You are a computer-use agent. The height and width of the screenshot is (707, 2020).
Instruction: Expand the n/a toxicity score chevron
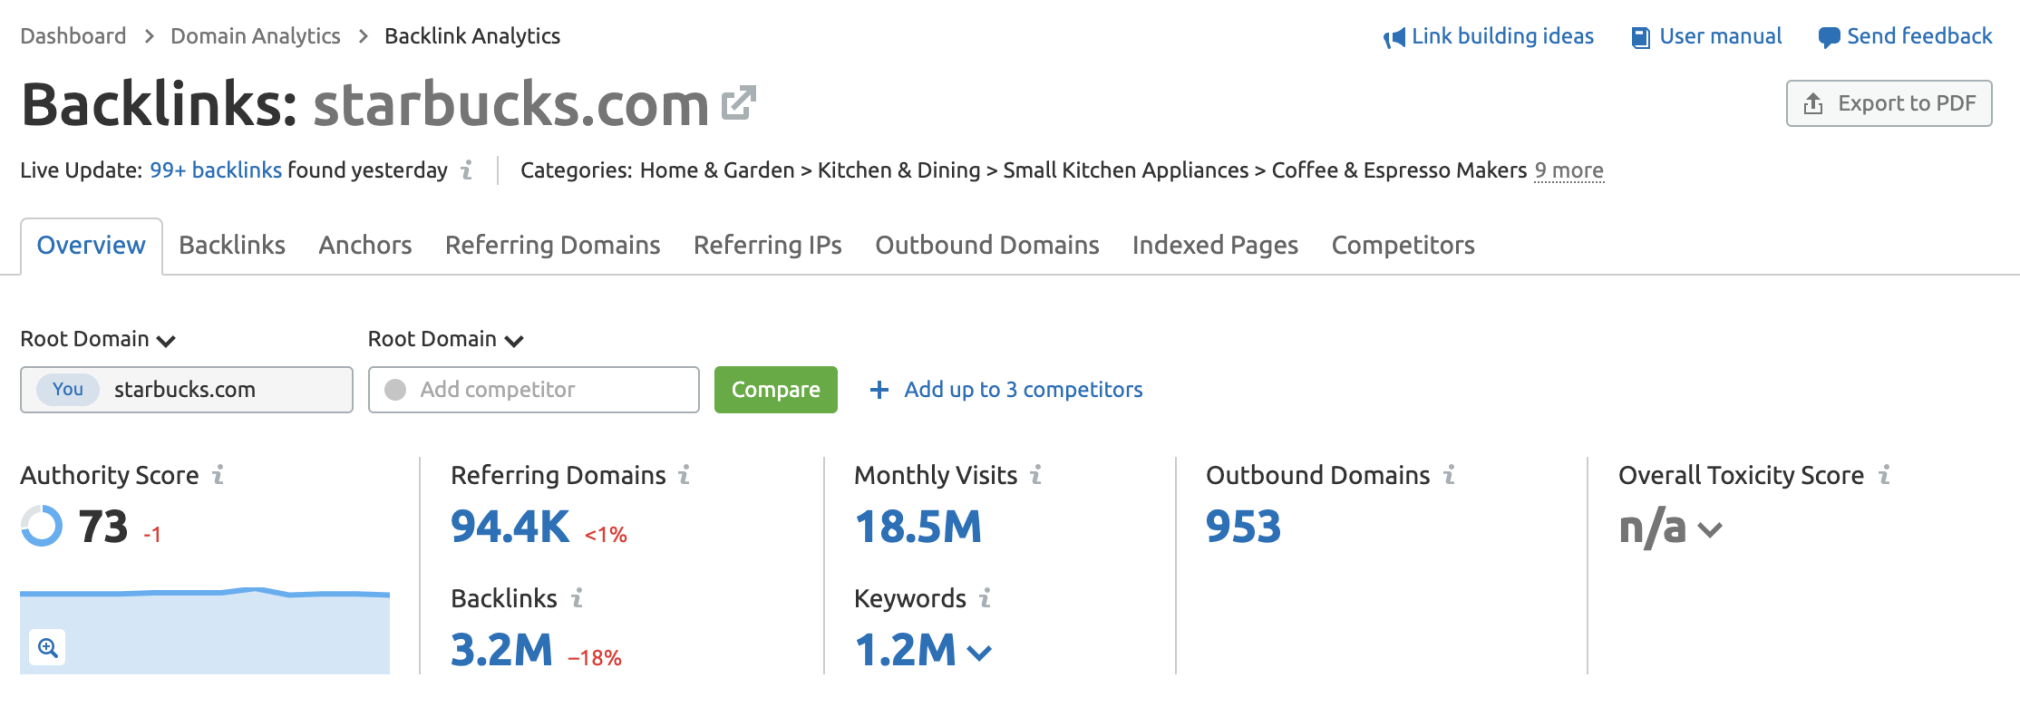[1710, 530]
